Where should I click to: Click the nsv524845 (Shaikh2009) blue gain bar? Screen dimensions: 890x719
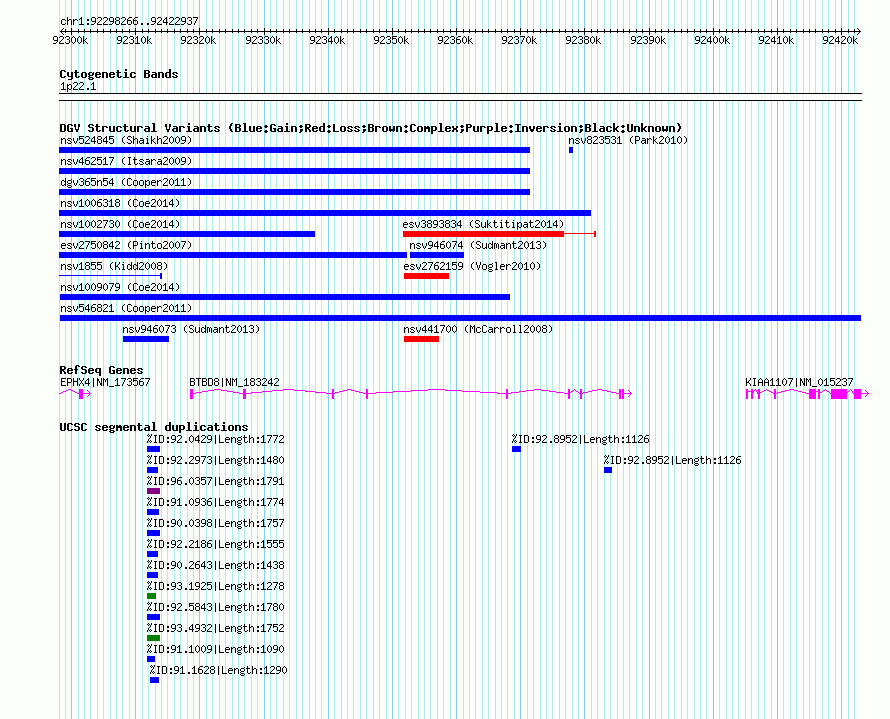tap(295, 150)
